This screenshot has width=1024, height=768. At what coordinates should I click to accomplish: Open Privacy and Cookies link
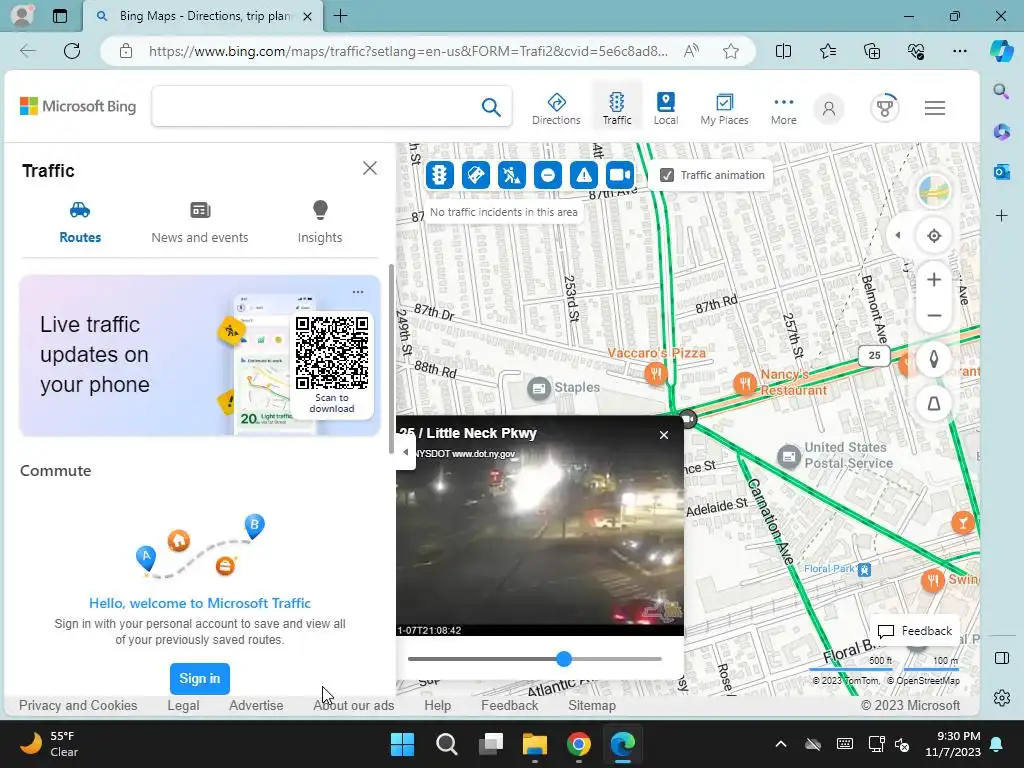tap(78, 705)
